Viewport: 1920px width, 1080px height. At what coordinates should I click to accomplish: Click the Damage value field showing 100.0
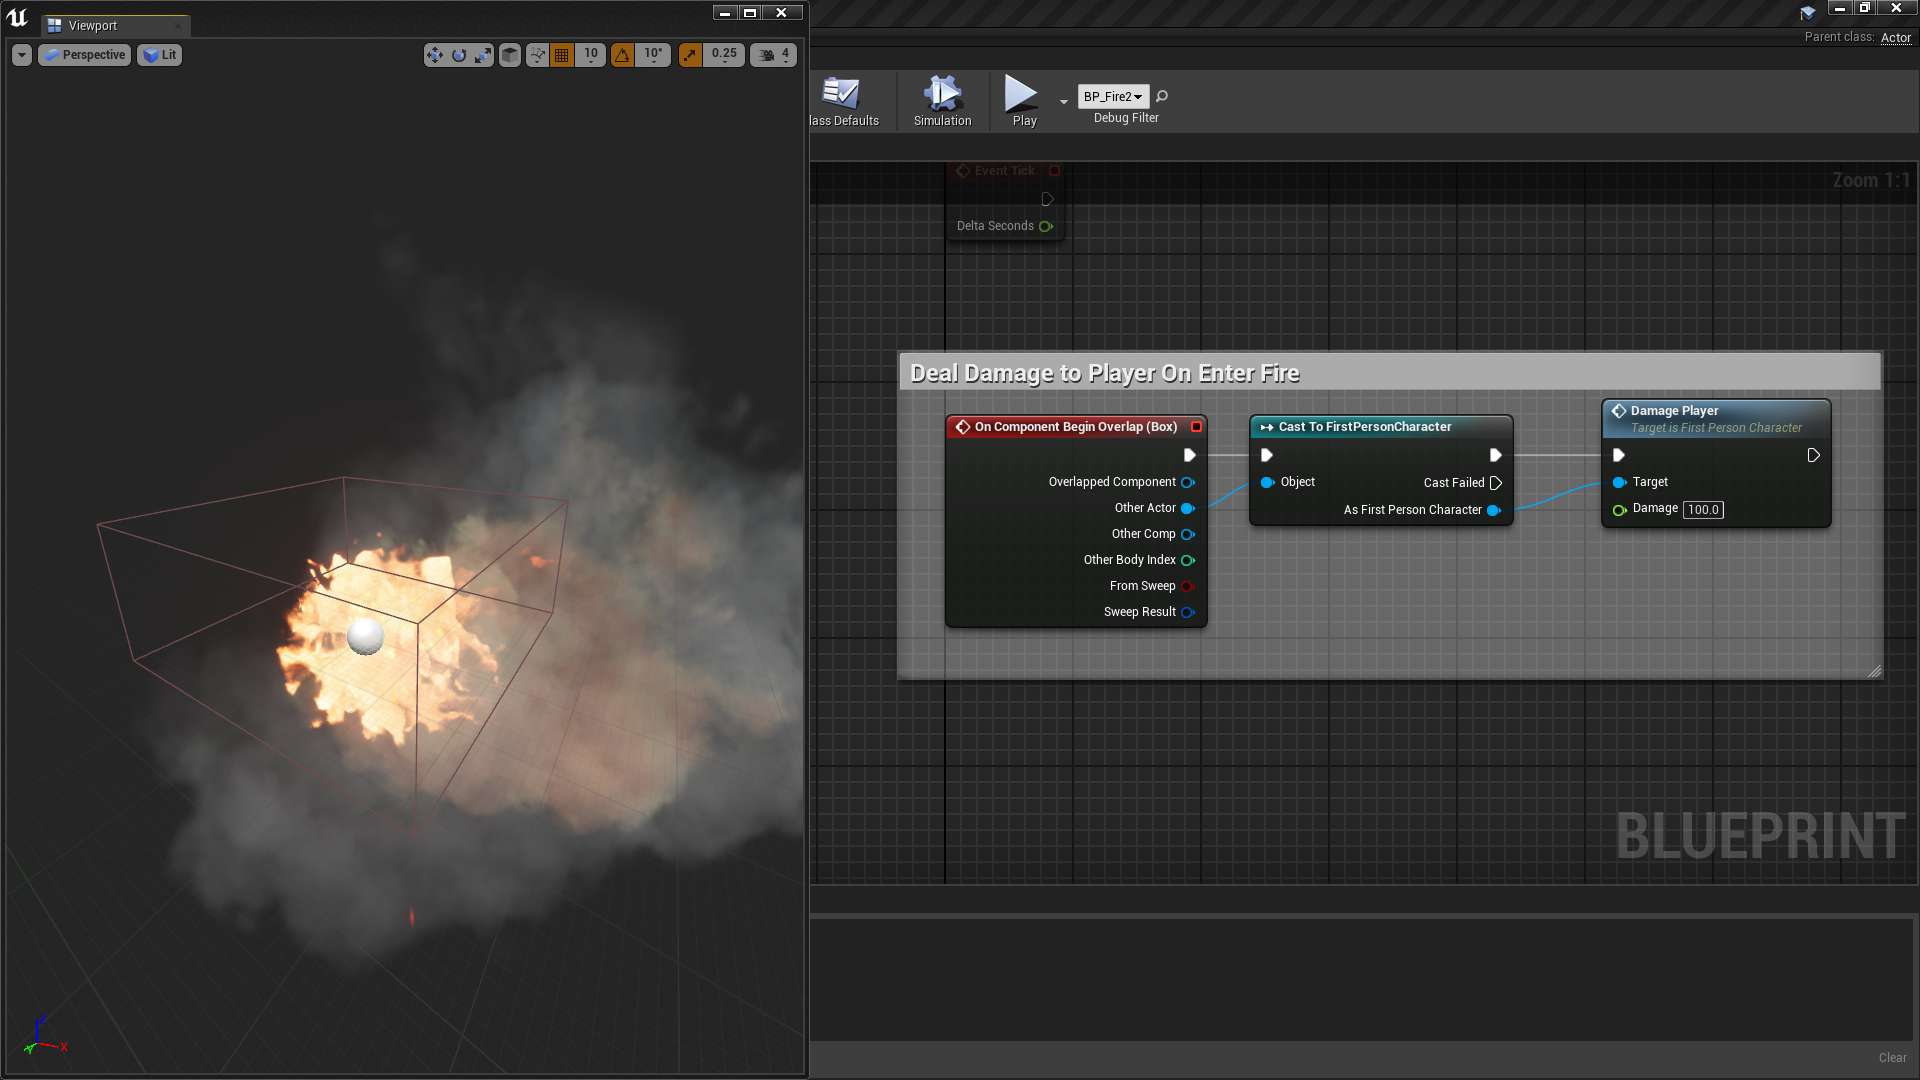pyautogui.click(x=1703, y=510)
